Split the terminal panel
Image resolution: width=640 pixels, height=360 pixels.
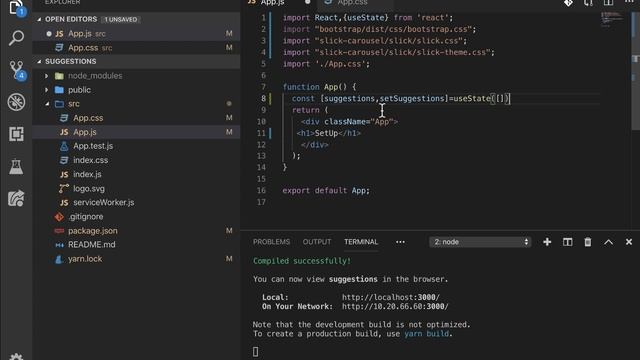(567, 242)
